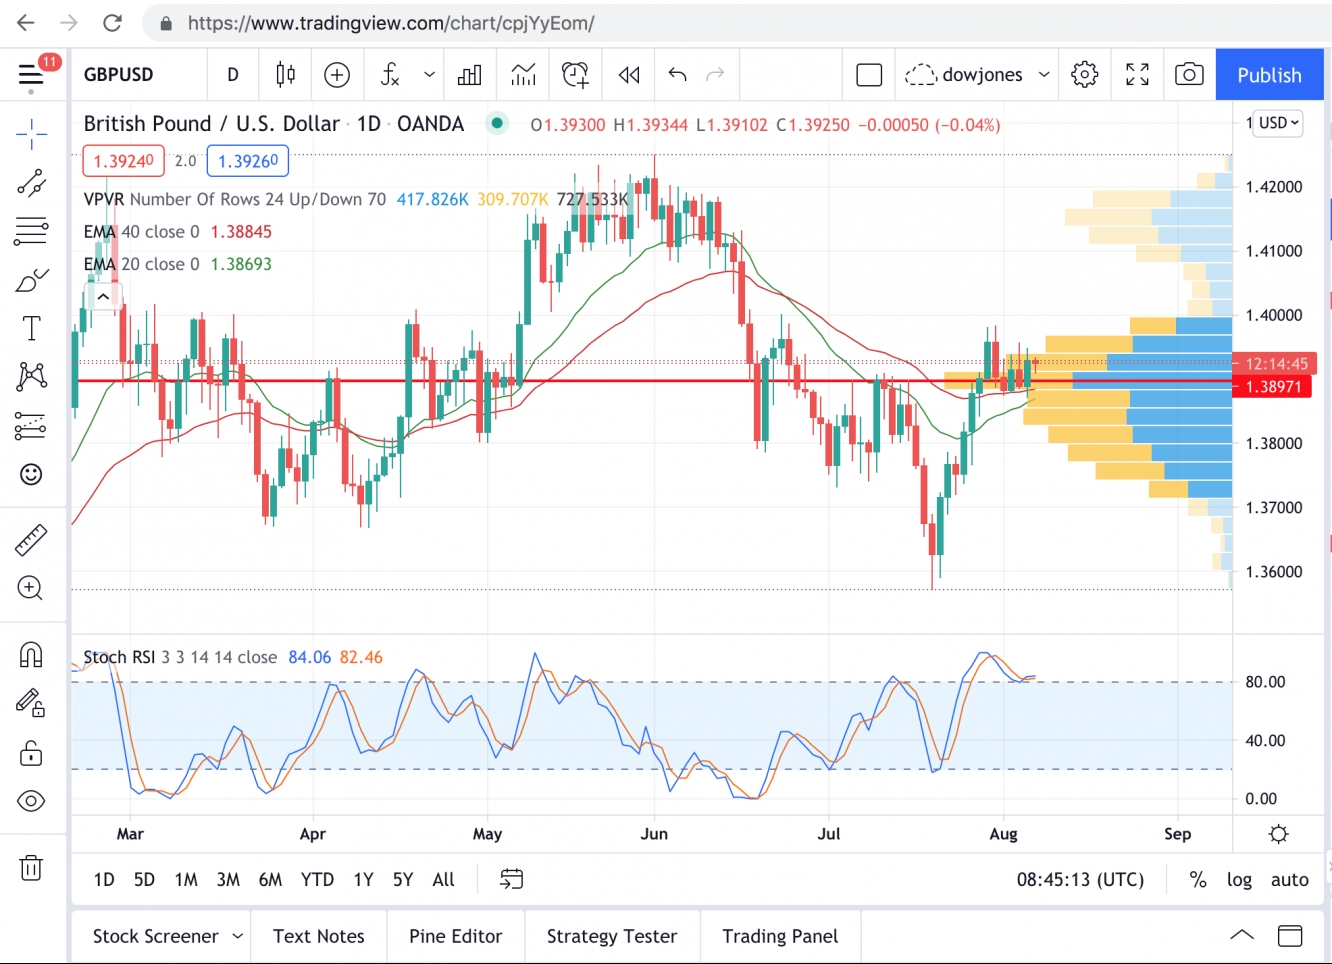
Task: Start bar replay mode
Action: (x=629, y=75)
